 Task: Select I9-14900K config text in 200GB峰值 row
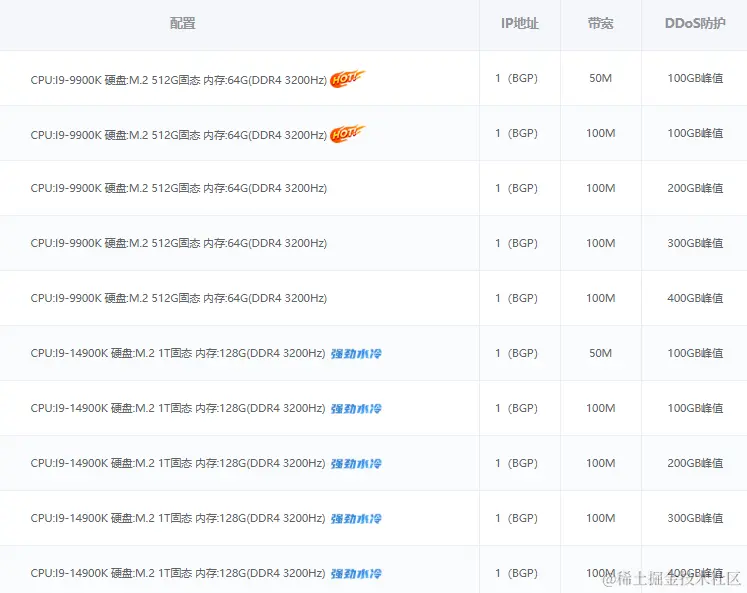tap(178, 463)
